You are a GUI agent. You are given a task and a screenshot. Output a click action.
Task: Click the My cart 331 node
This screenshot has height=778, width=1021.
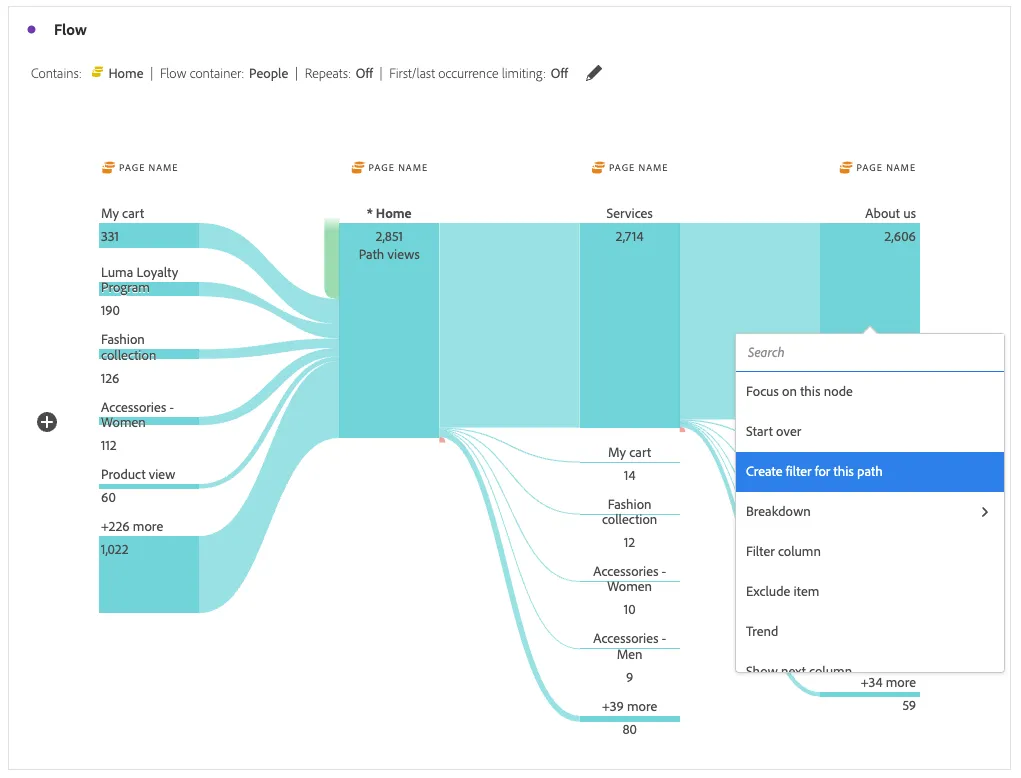(x=148, y=236)
